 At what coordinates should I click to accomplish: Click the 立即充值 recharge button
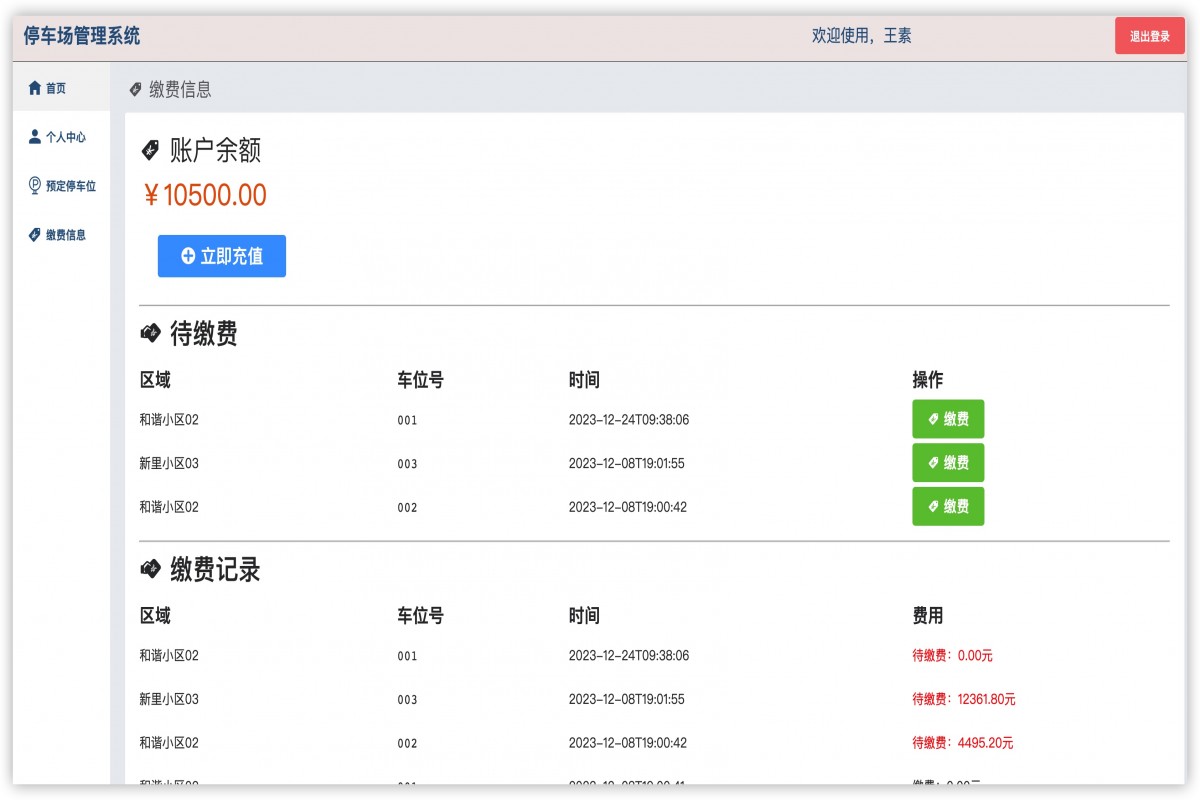point(221,256)
